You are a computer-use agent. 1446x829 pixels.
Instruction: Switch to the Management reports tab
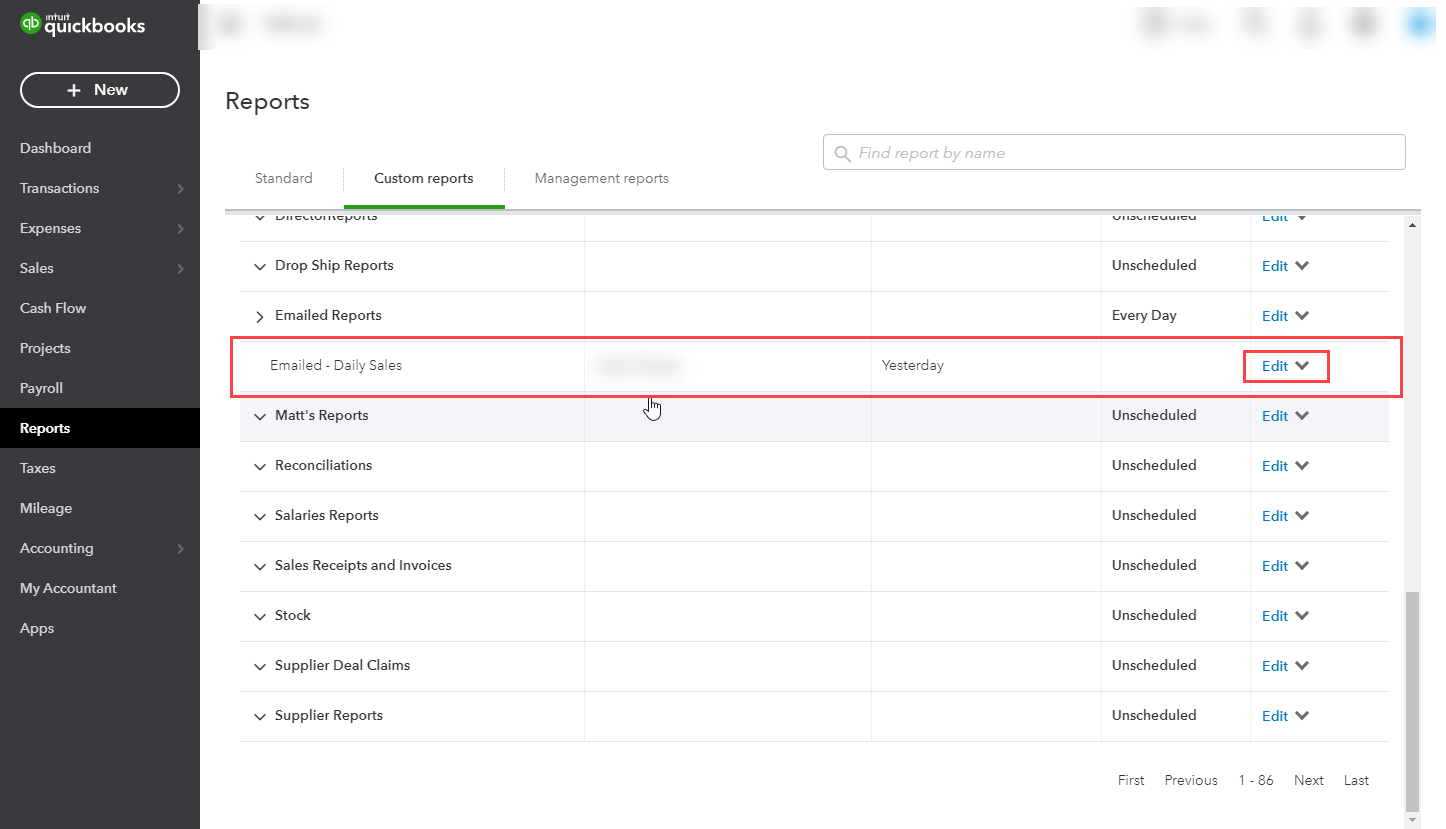[601, 178]
